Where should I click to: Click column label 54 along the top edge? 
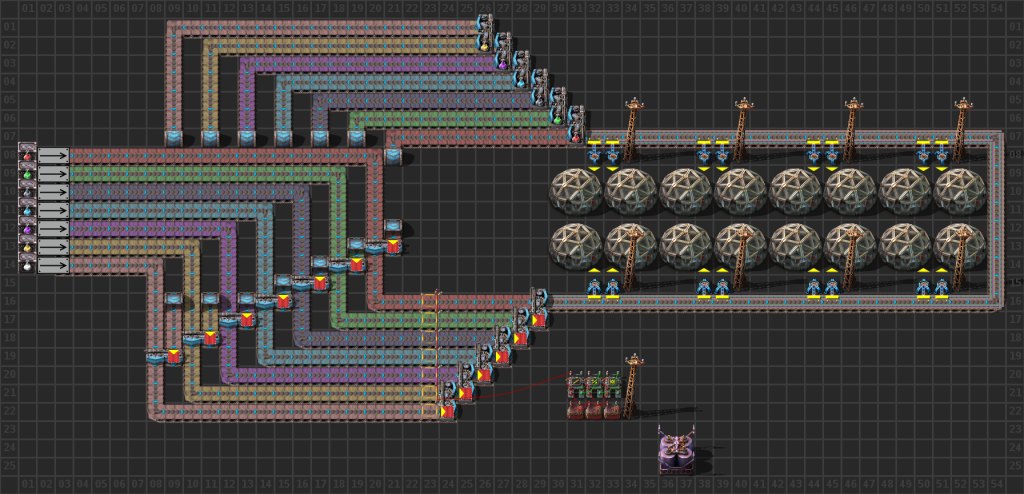997,9
